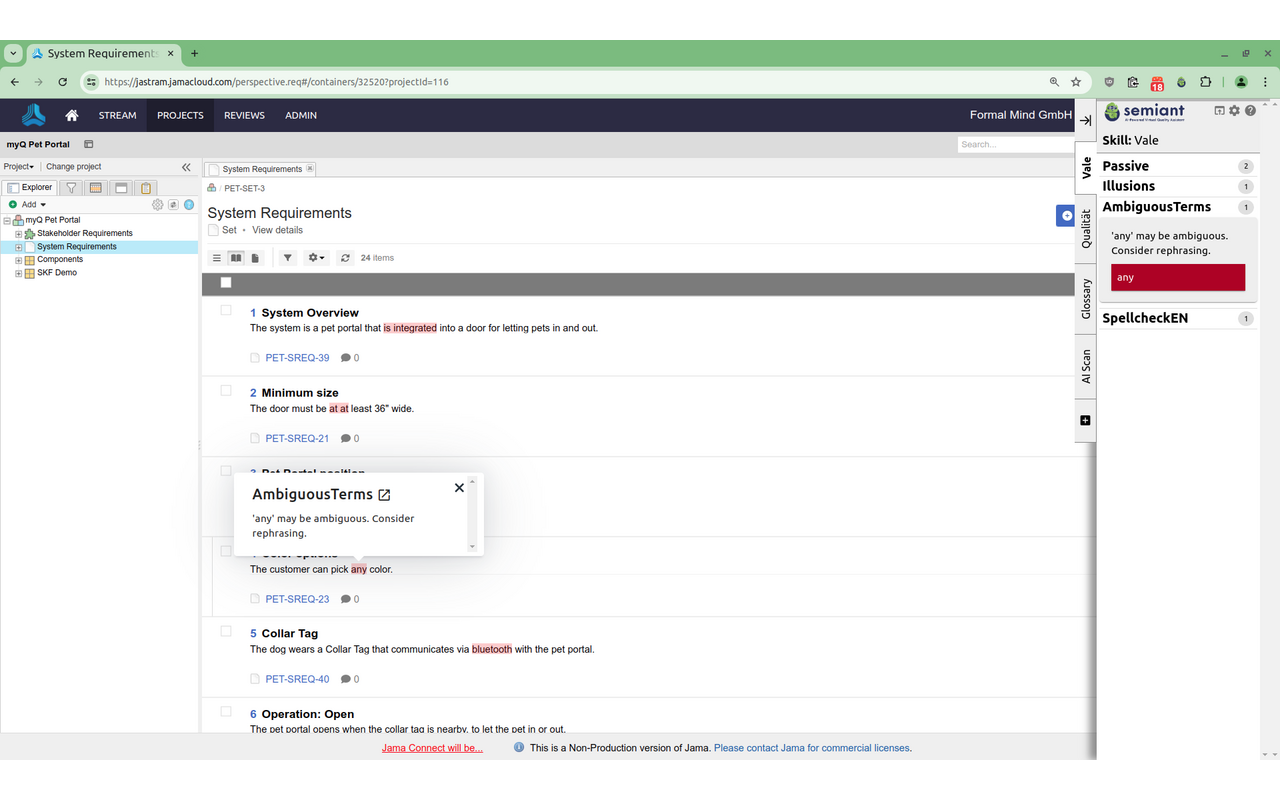Collapse the Semiant side panel
The height and width of the screenshot is (800, 1280).
(1086, 121)
